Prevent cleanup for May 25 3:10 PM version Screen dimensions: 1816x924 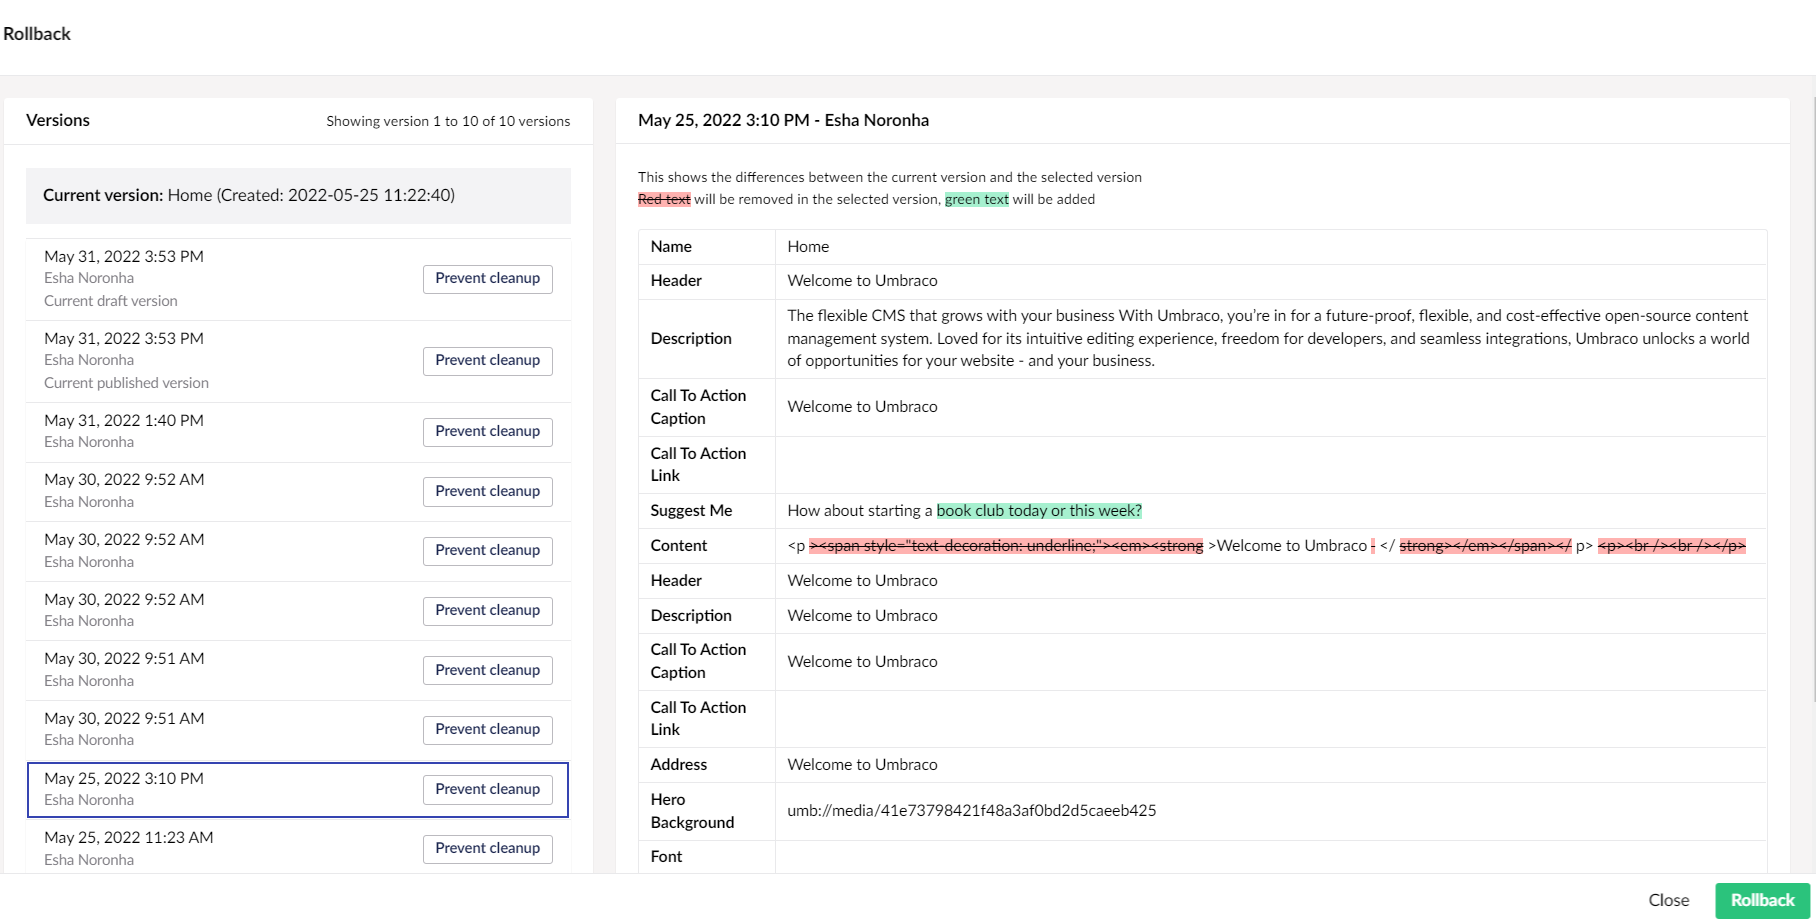(487, 790)
